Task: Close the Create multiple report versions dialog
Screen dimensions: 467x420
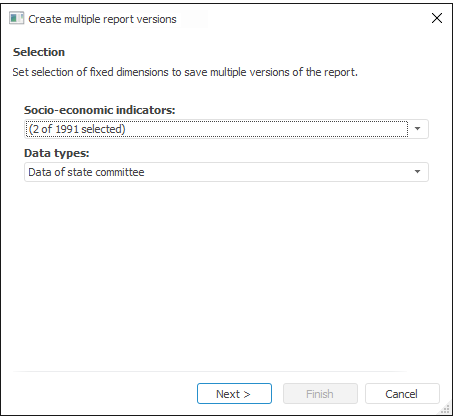Action: (x=437, y=18)
